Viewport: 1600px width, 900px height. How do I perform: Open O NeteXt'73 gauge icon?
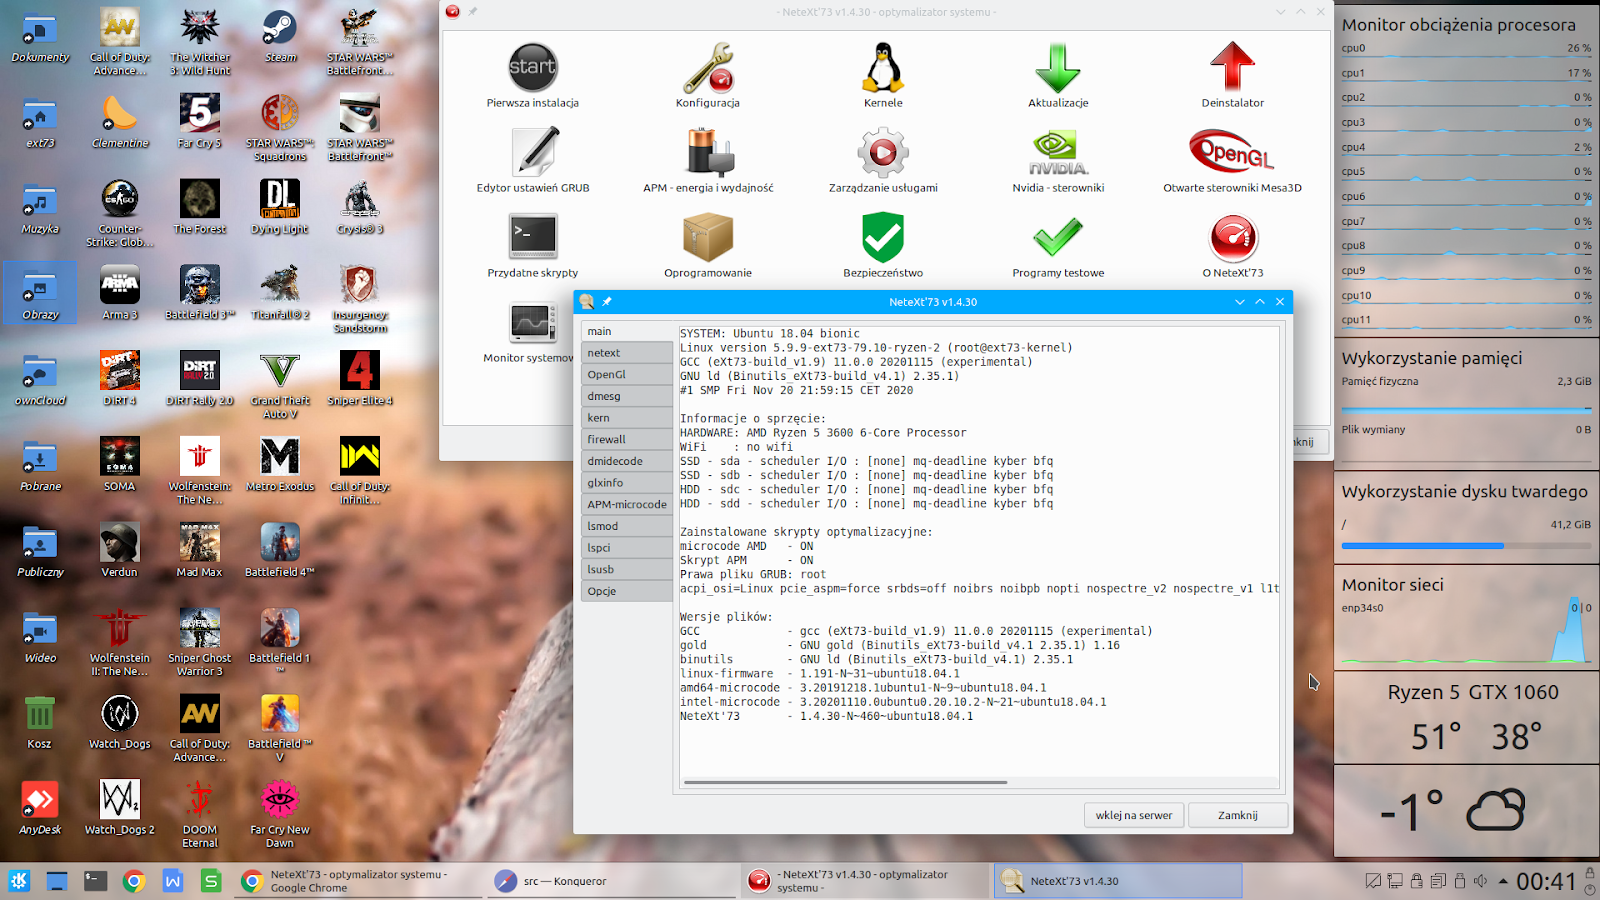1232,238
